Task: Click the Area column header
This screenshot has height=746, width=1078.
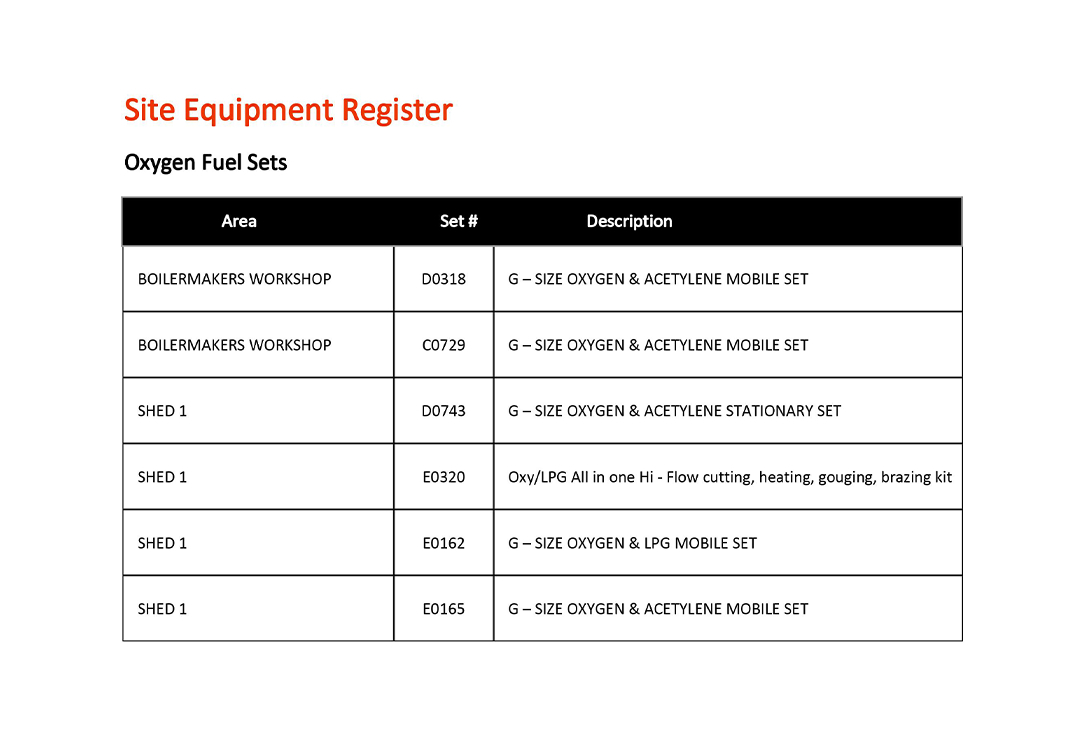Action: (x=239, y=221)
